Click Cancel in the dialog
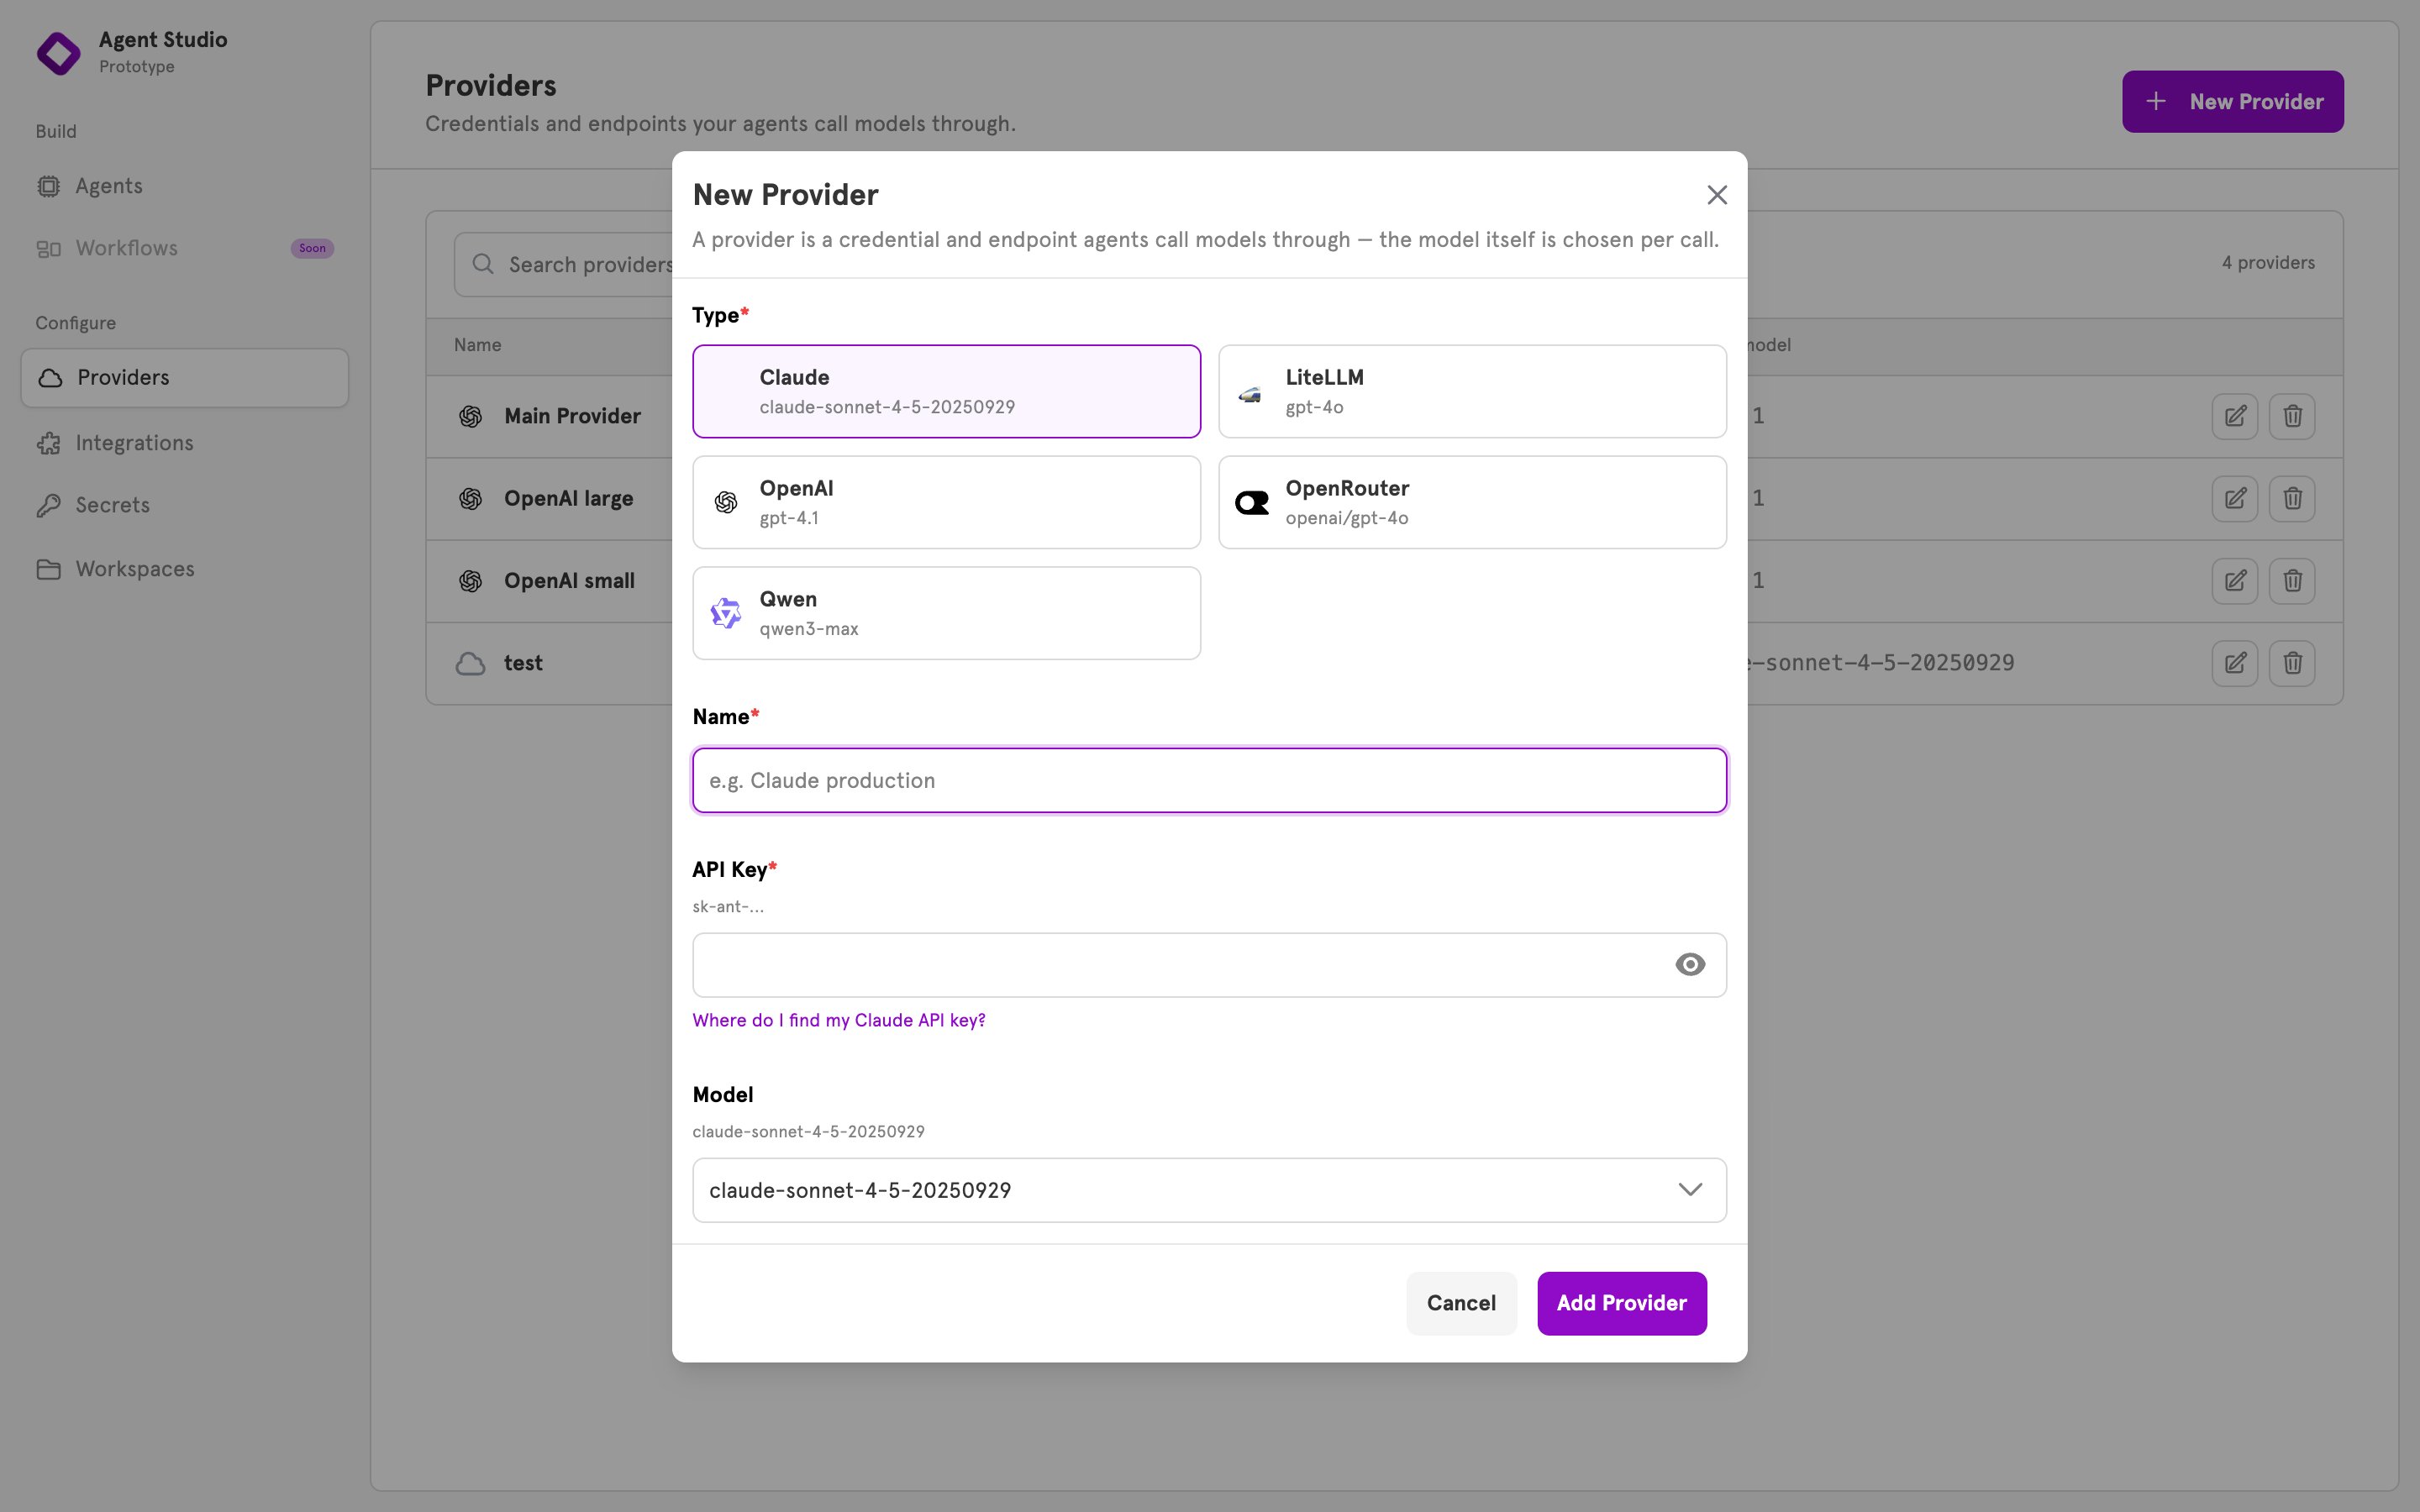The height and width of the screenshot is (1512, 2420). click(1461, 1303)
